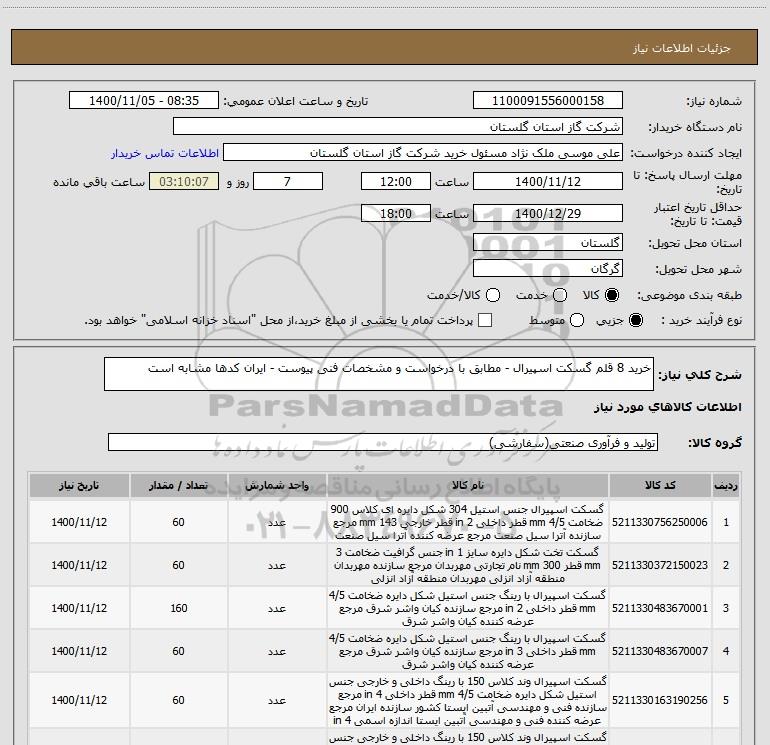Select item code 5211330483670001

tap(660, 608)
